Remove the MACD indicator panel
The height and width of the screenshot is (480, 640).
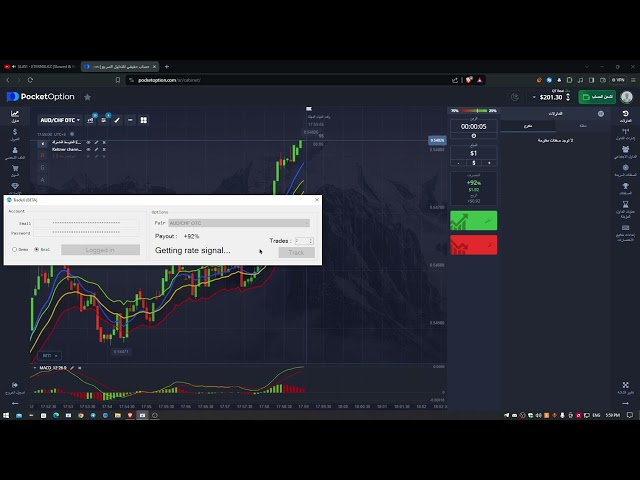point(80,368)
